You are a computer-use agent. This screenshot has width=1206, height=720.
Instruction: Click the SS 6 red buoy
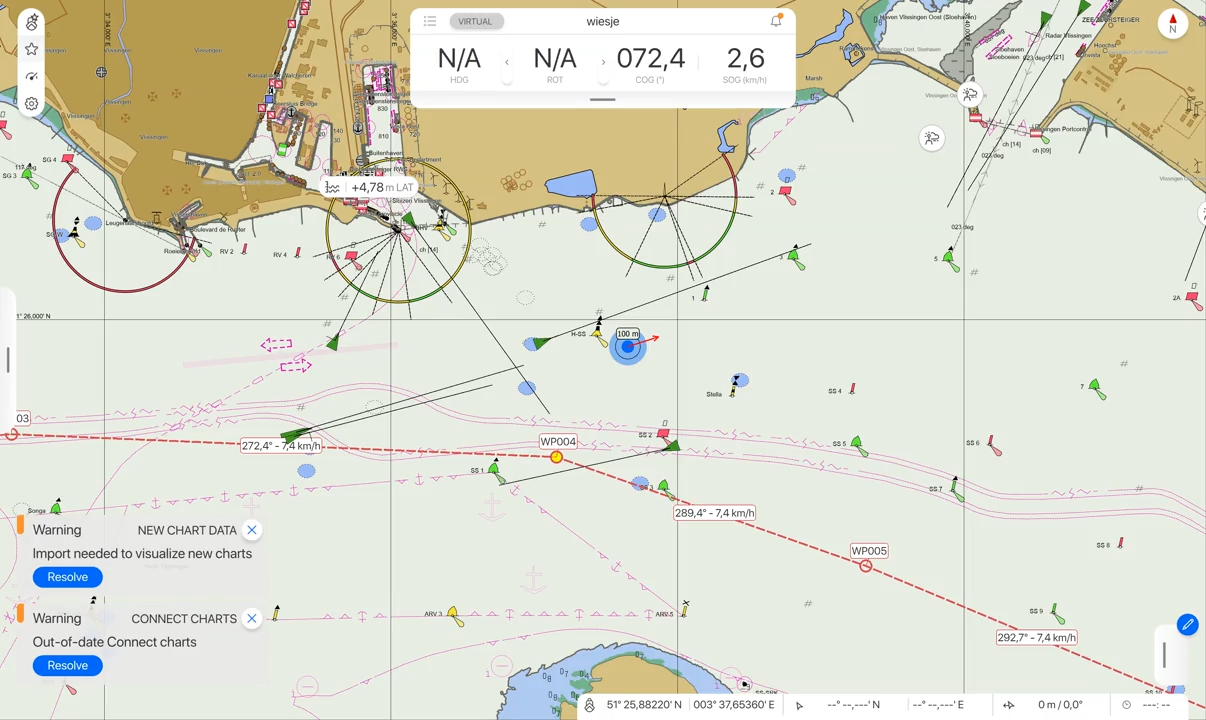click(994, 445)
